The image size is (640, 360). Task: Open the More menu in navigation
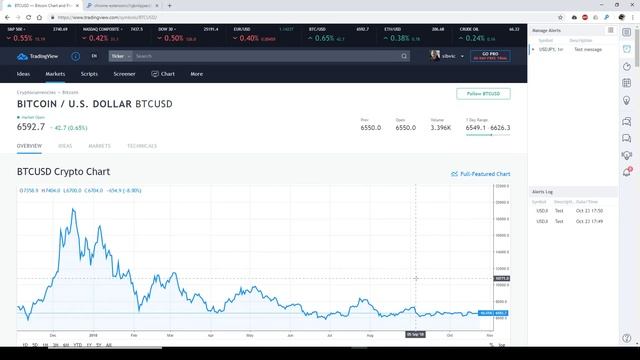[x=196, y=74]
